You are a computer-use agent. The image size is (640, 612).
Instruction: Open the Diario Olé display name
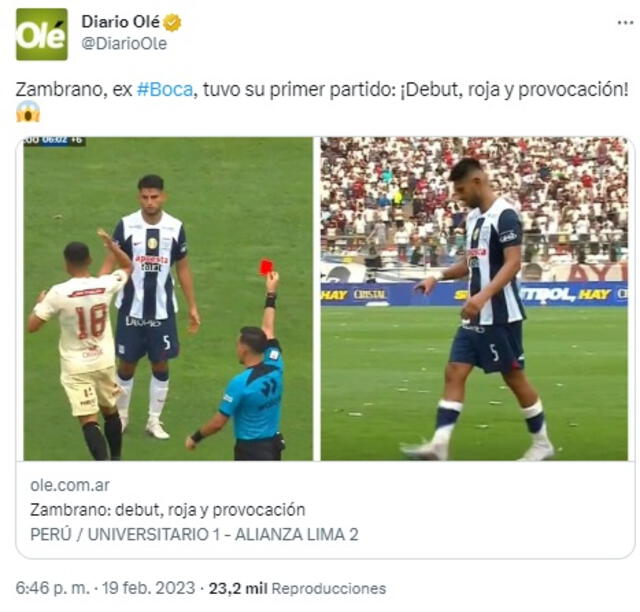click(120, 22)
